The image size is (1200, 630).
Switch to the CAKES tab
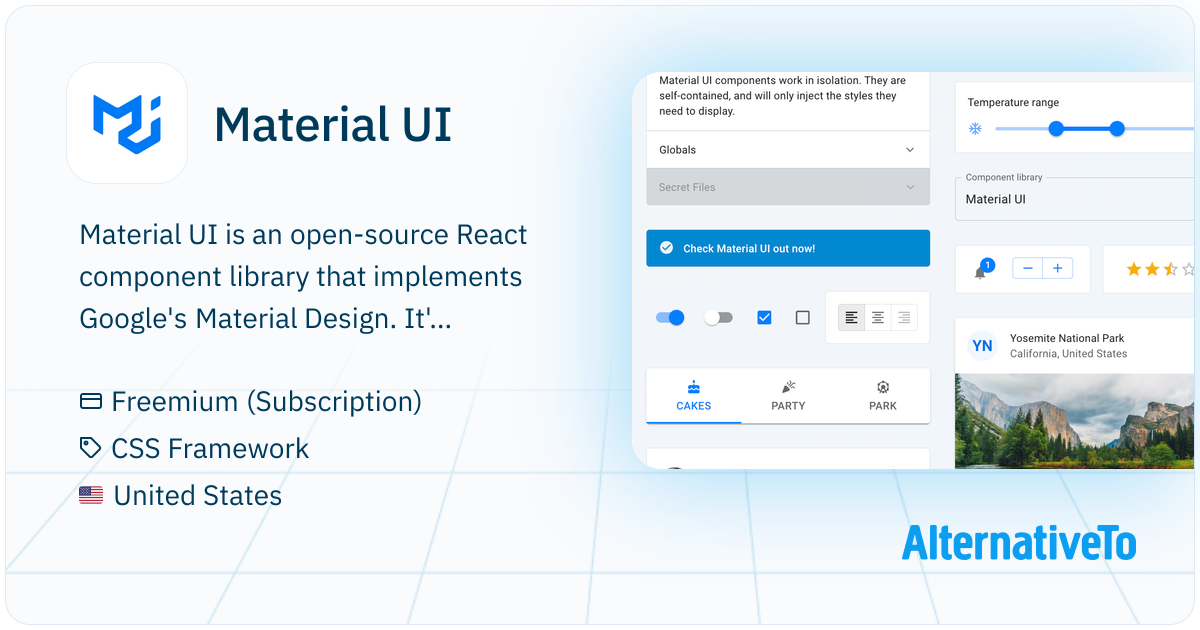[x=694, y=396]
